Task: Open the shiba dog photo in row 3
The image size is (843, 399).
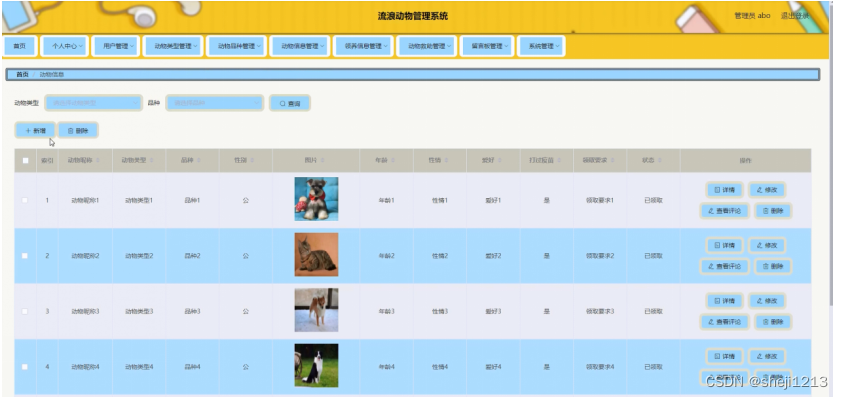Action: point(316,310)
